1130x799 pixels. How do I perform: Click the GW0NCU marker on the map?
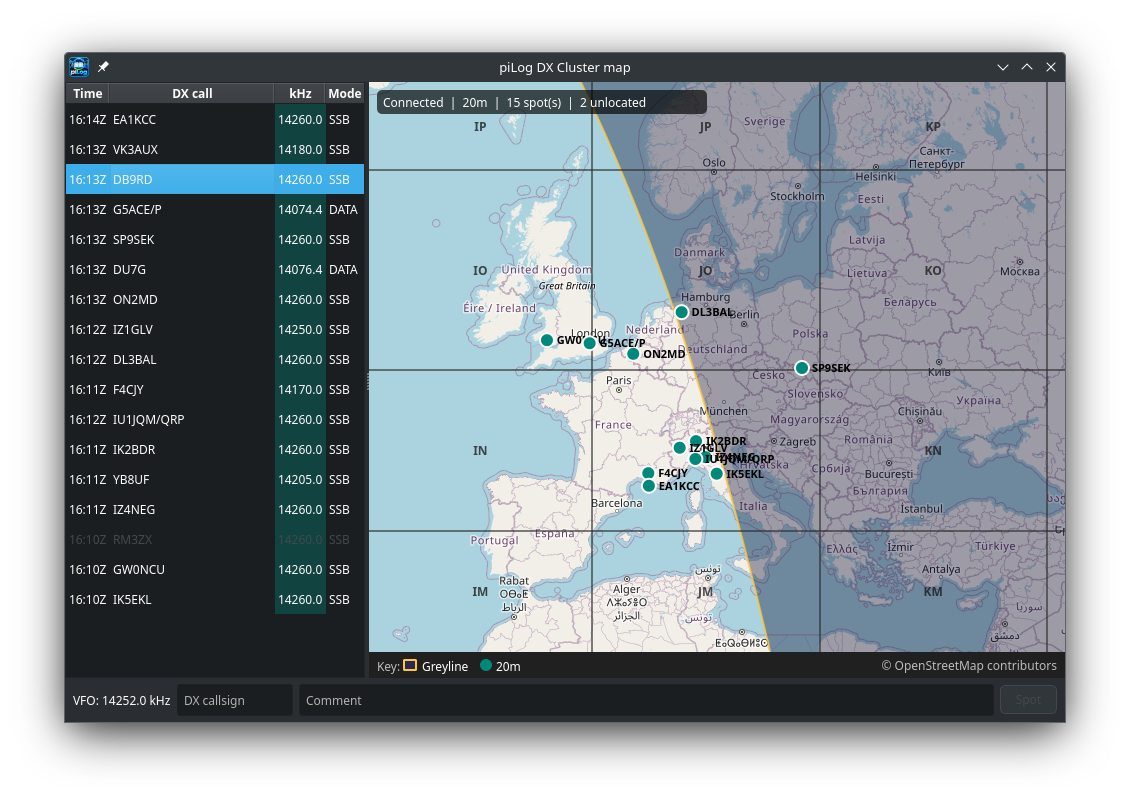click(546, 340)
